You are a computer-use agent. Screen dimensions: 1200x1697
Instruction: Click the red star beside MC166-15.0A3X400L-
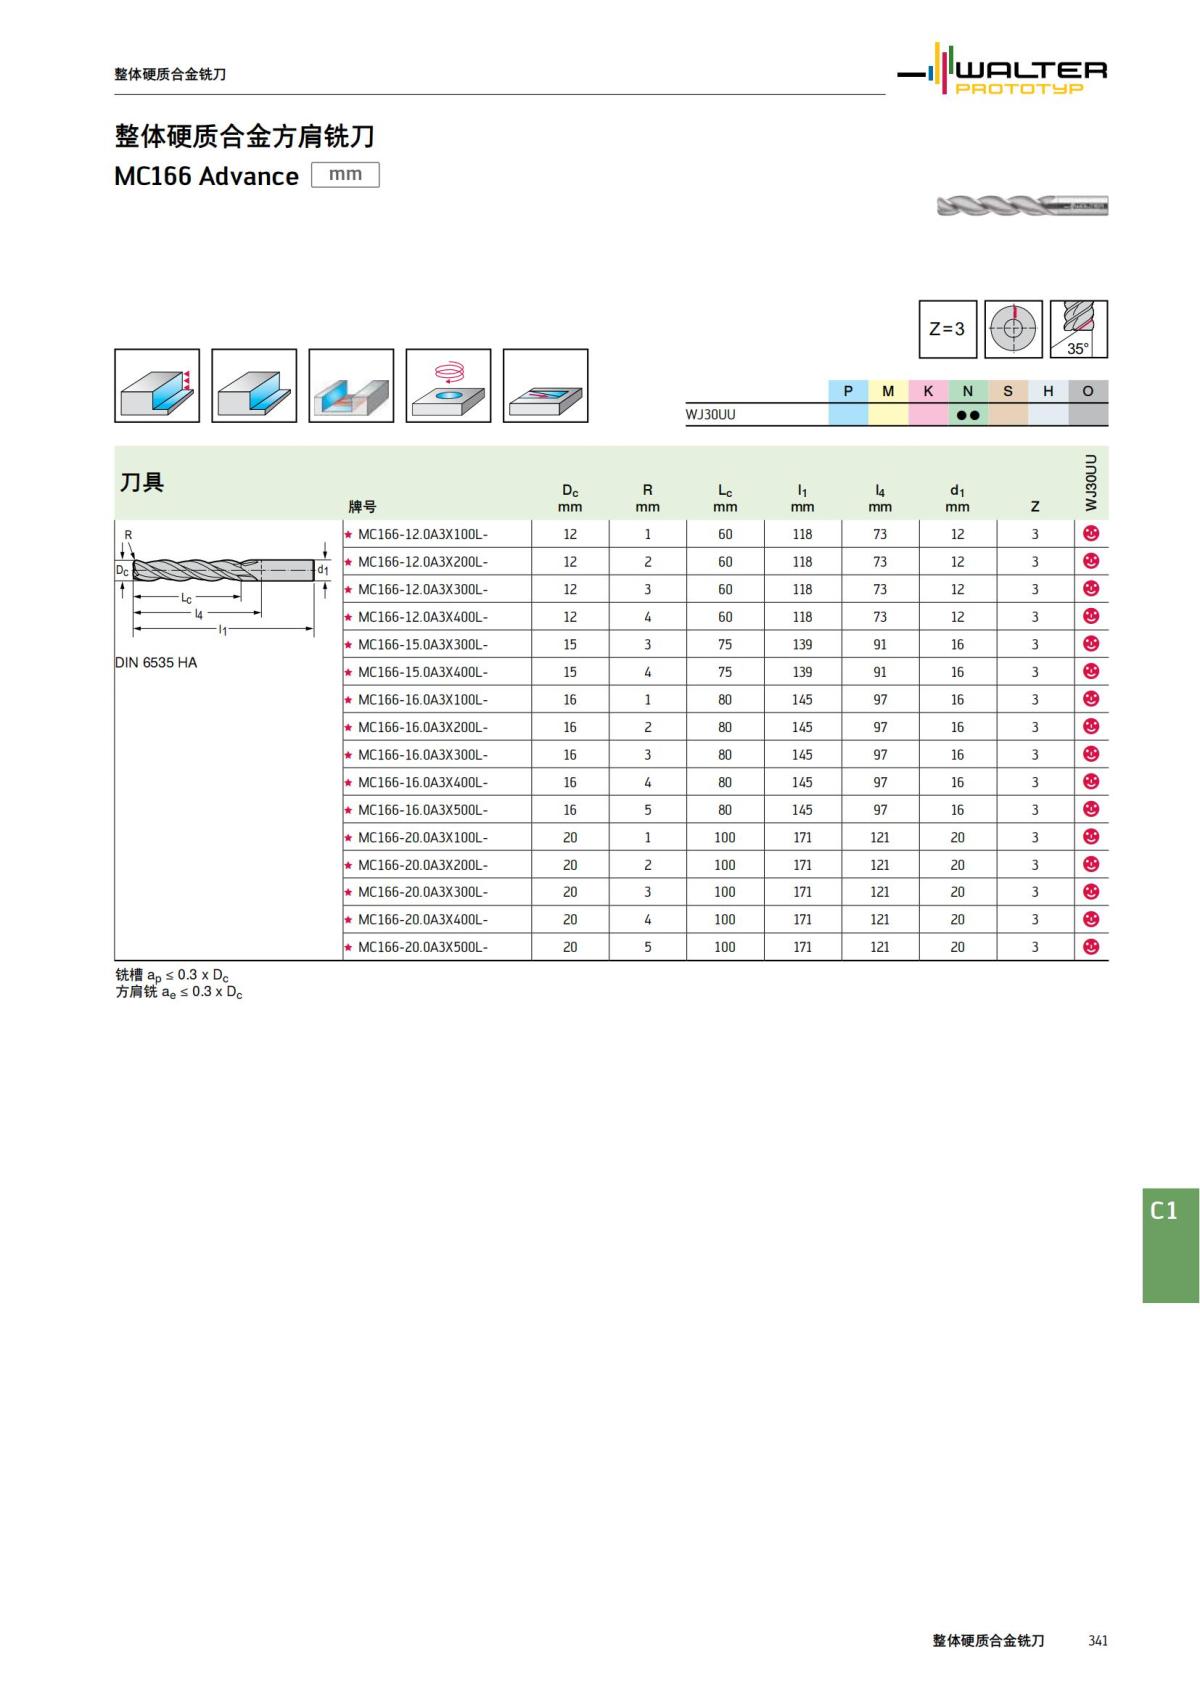[348, 672]
